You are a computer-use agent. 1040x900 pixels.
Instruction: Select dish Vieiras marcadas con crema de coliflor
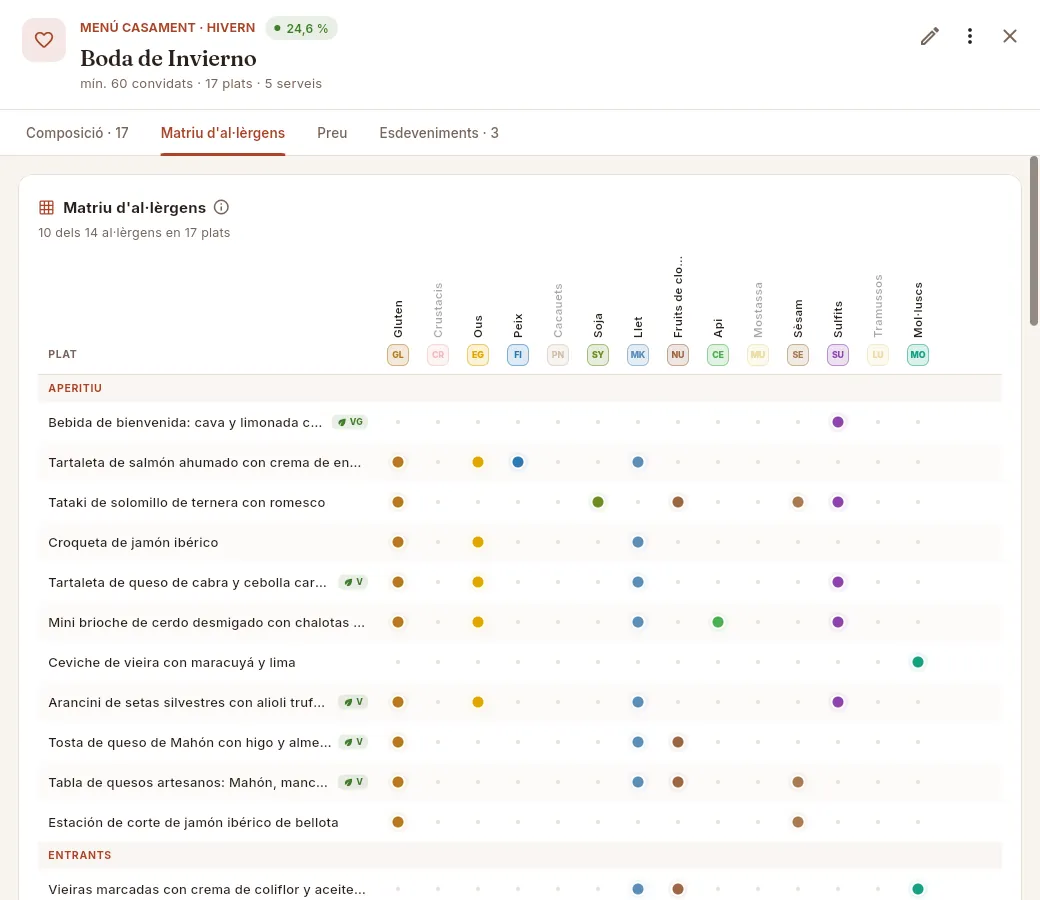[207, 889]
